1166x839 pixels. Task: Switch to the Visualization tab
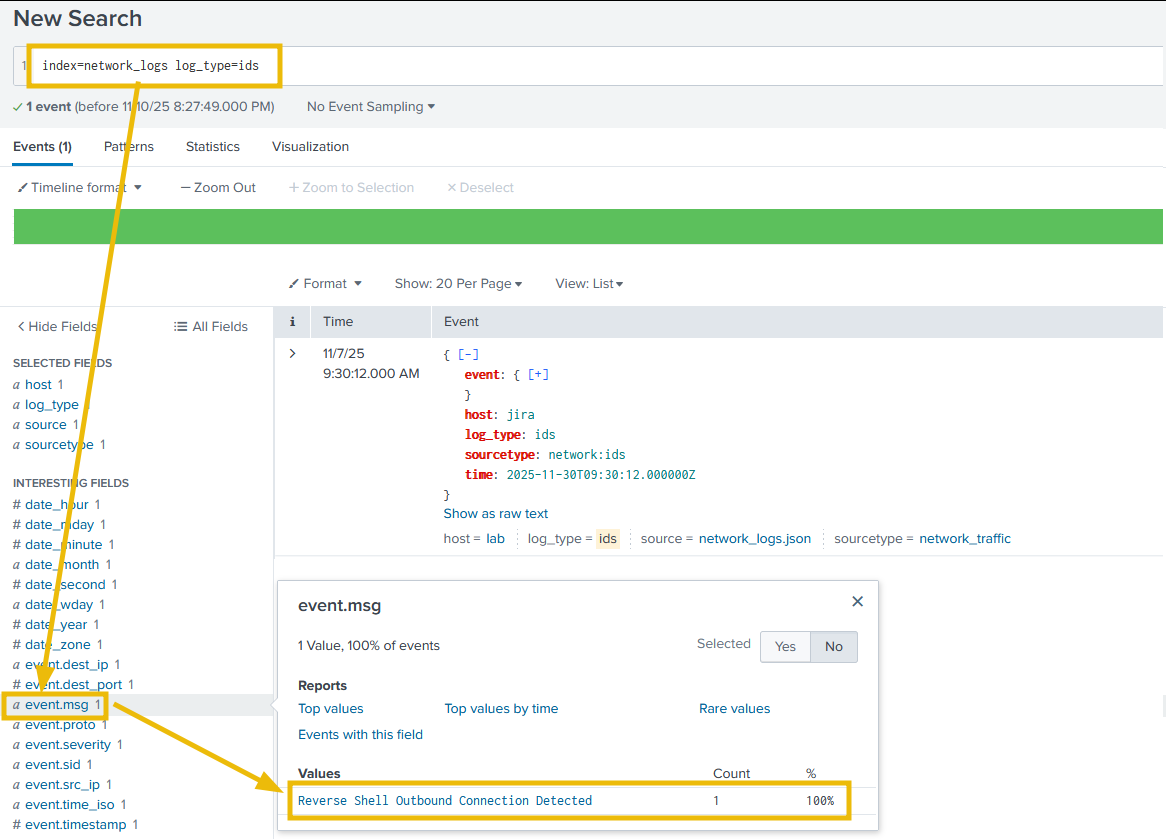pos(310,146)
